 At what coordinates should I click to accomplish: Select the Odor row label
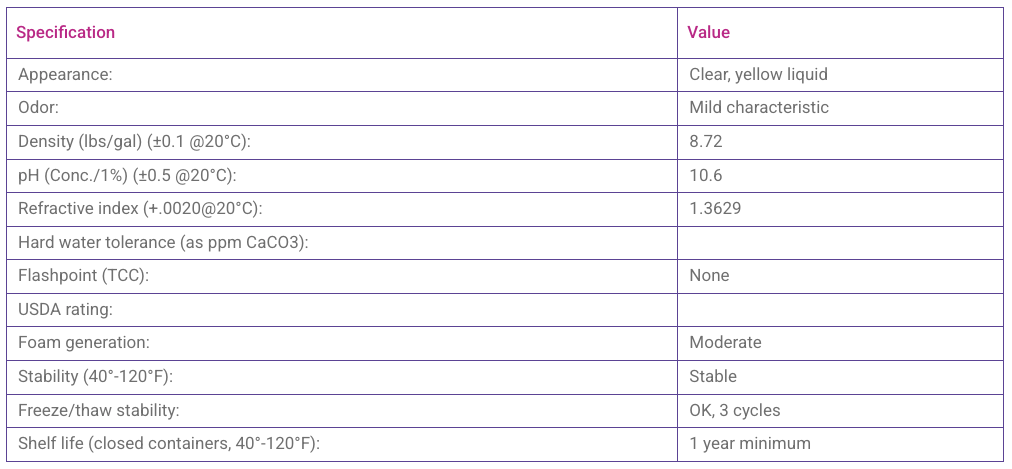click(40, 107)
